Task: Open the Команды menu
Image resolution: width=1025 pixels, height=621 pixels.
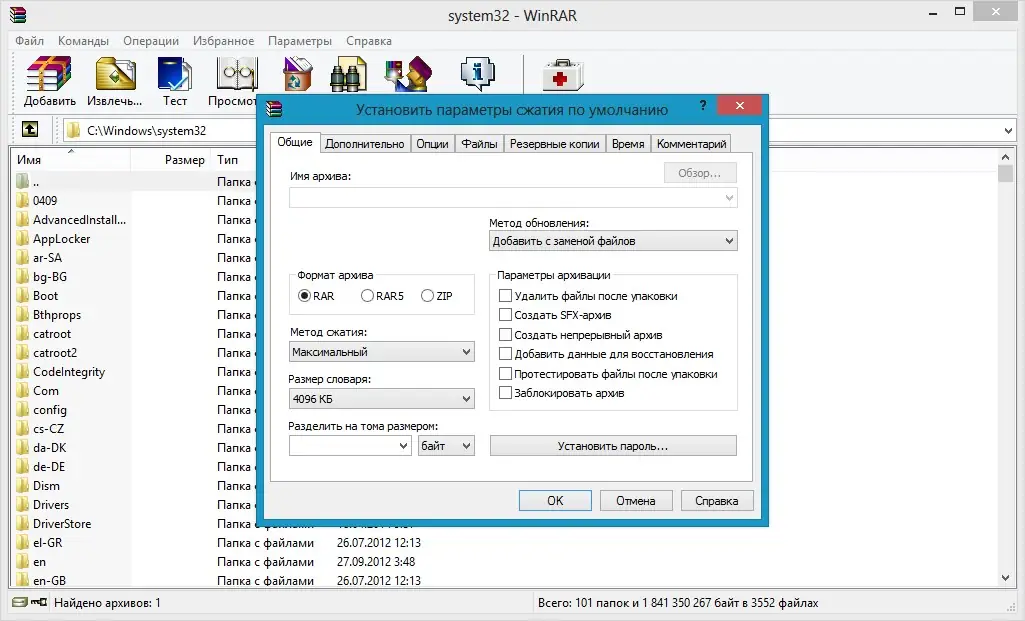Action: [x=83, y=41]
